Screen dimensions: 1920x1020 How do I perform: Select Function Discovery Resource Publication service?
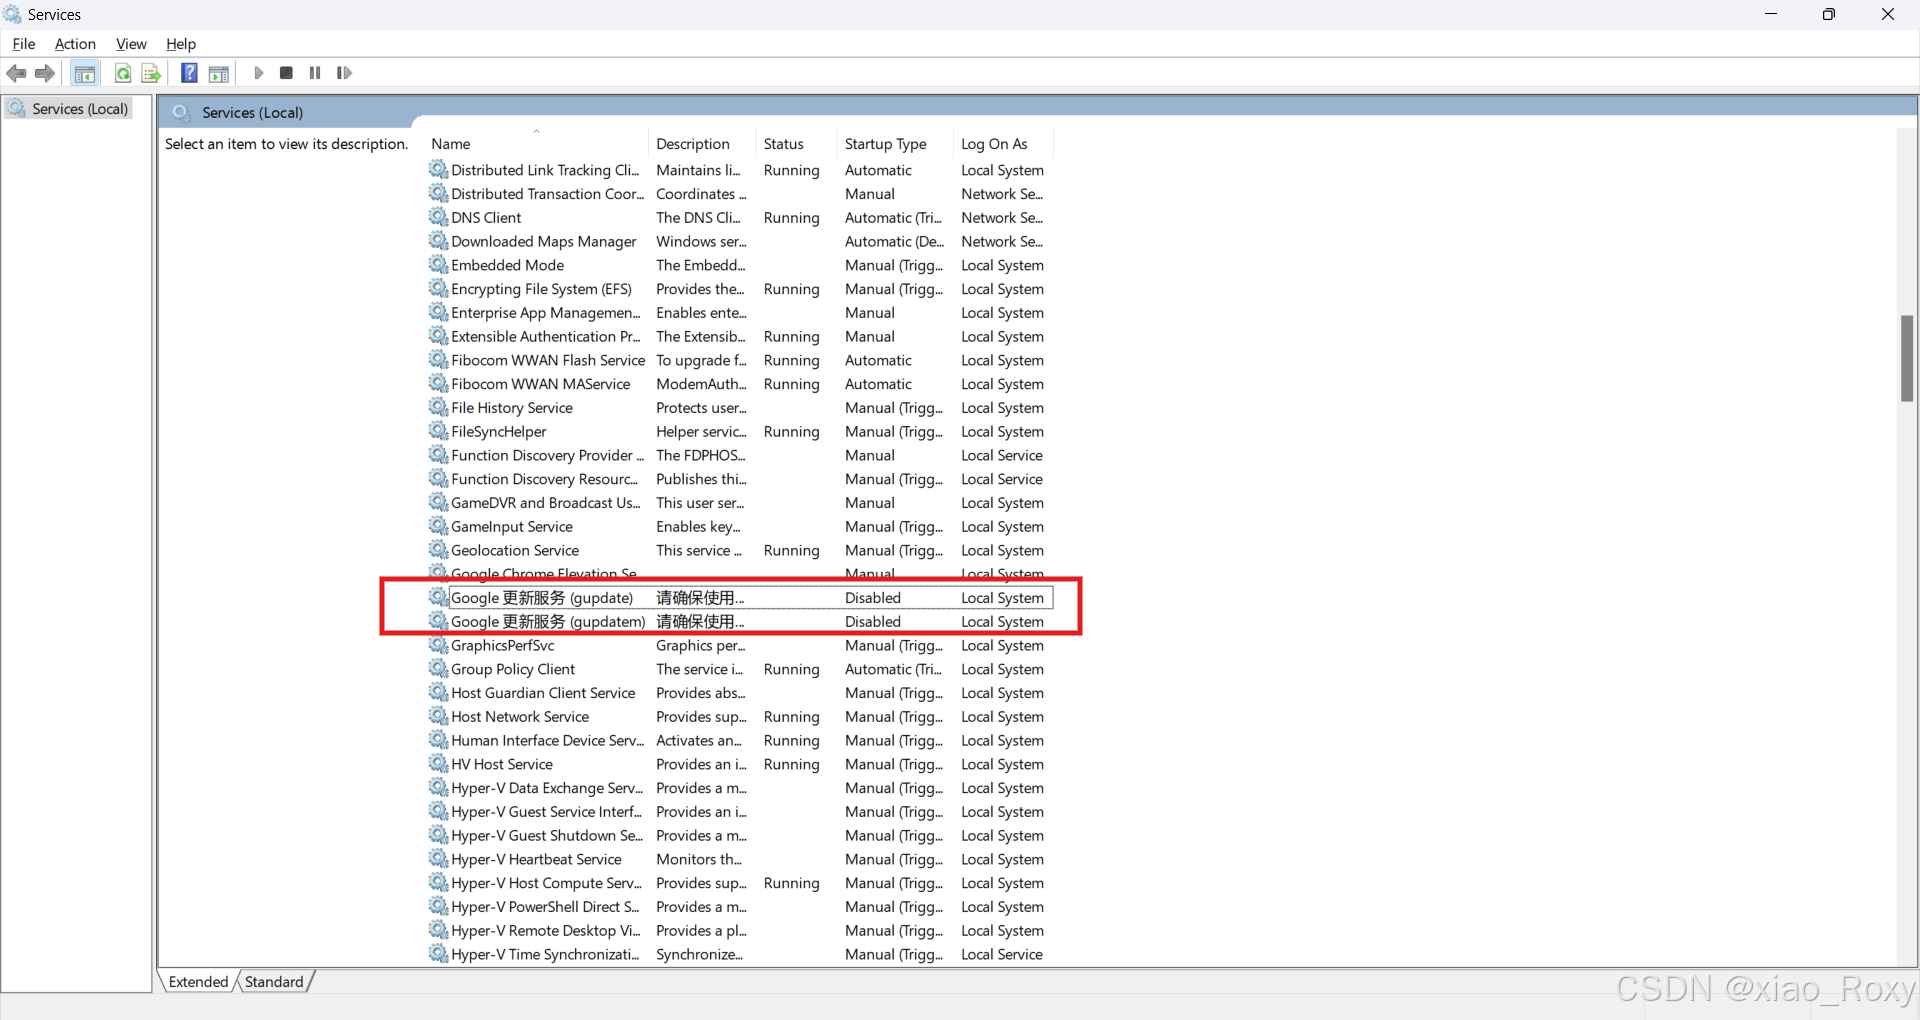point(740,479)
